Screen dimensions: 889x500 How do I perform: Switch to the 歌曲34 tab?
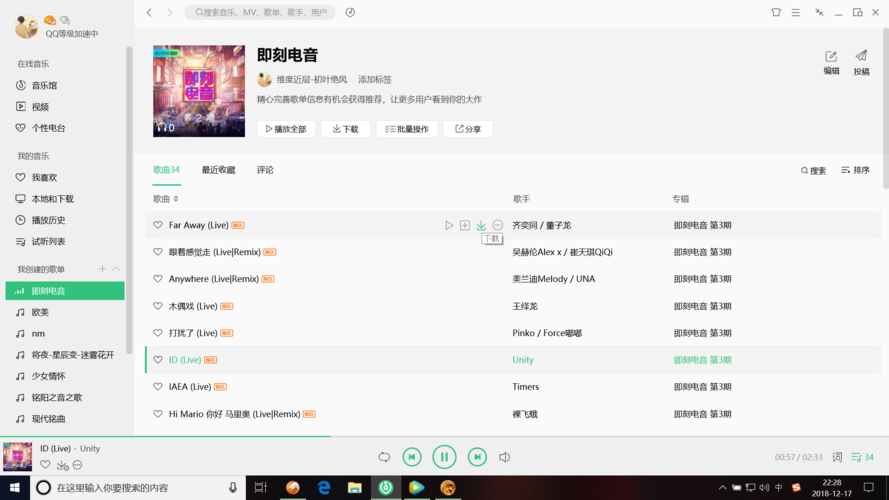point(166,170)
